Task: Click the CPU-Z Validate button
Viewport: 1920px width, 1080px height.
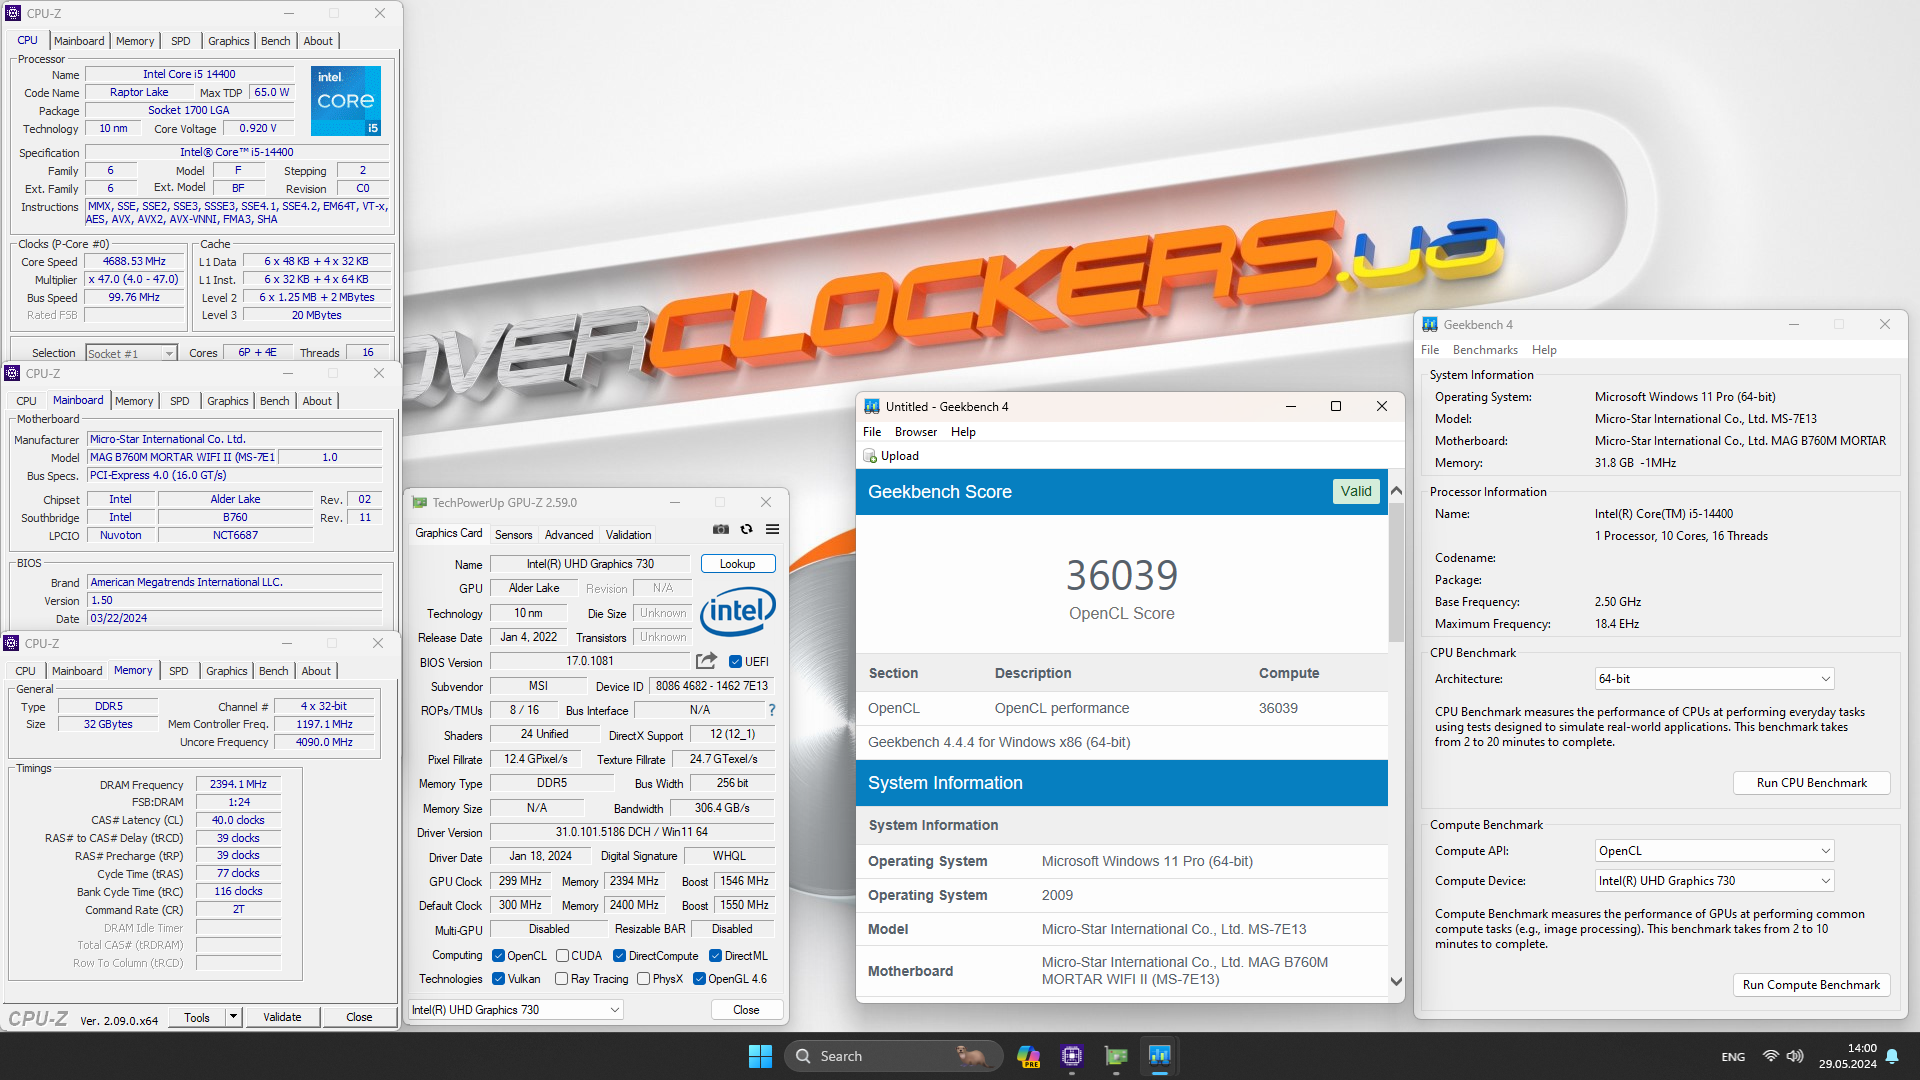Action: click(282, 1017)
